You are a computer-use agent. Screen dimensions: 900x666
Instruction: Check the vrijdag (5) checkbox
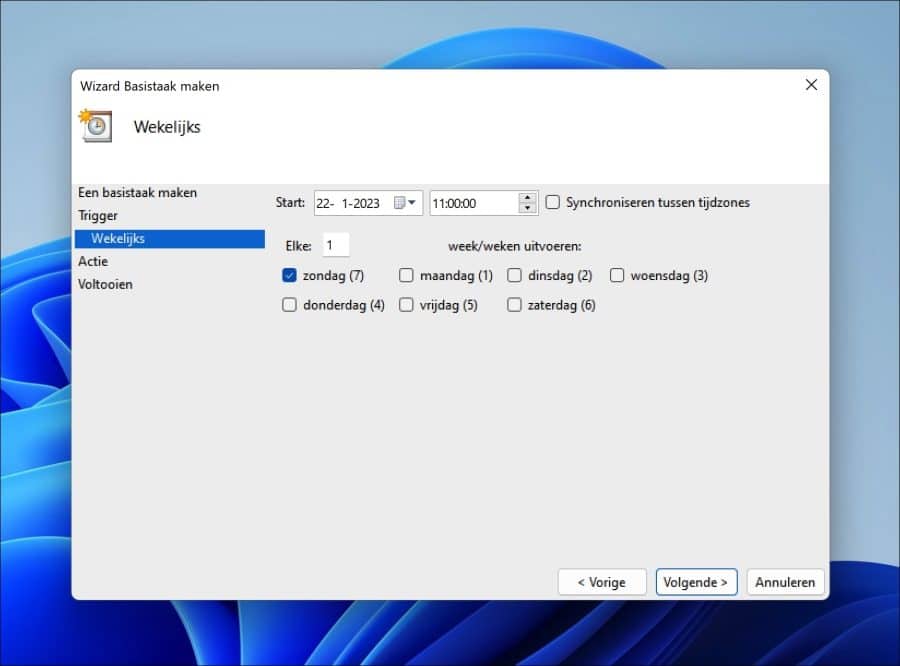[406, 305]
